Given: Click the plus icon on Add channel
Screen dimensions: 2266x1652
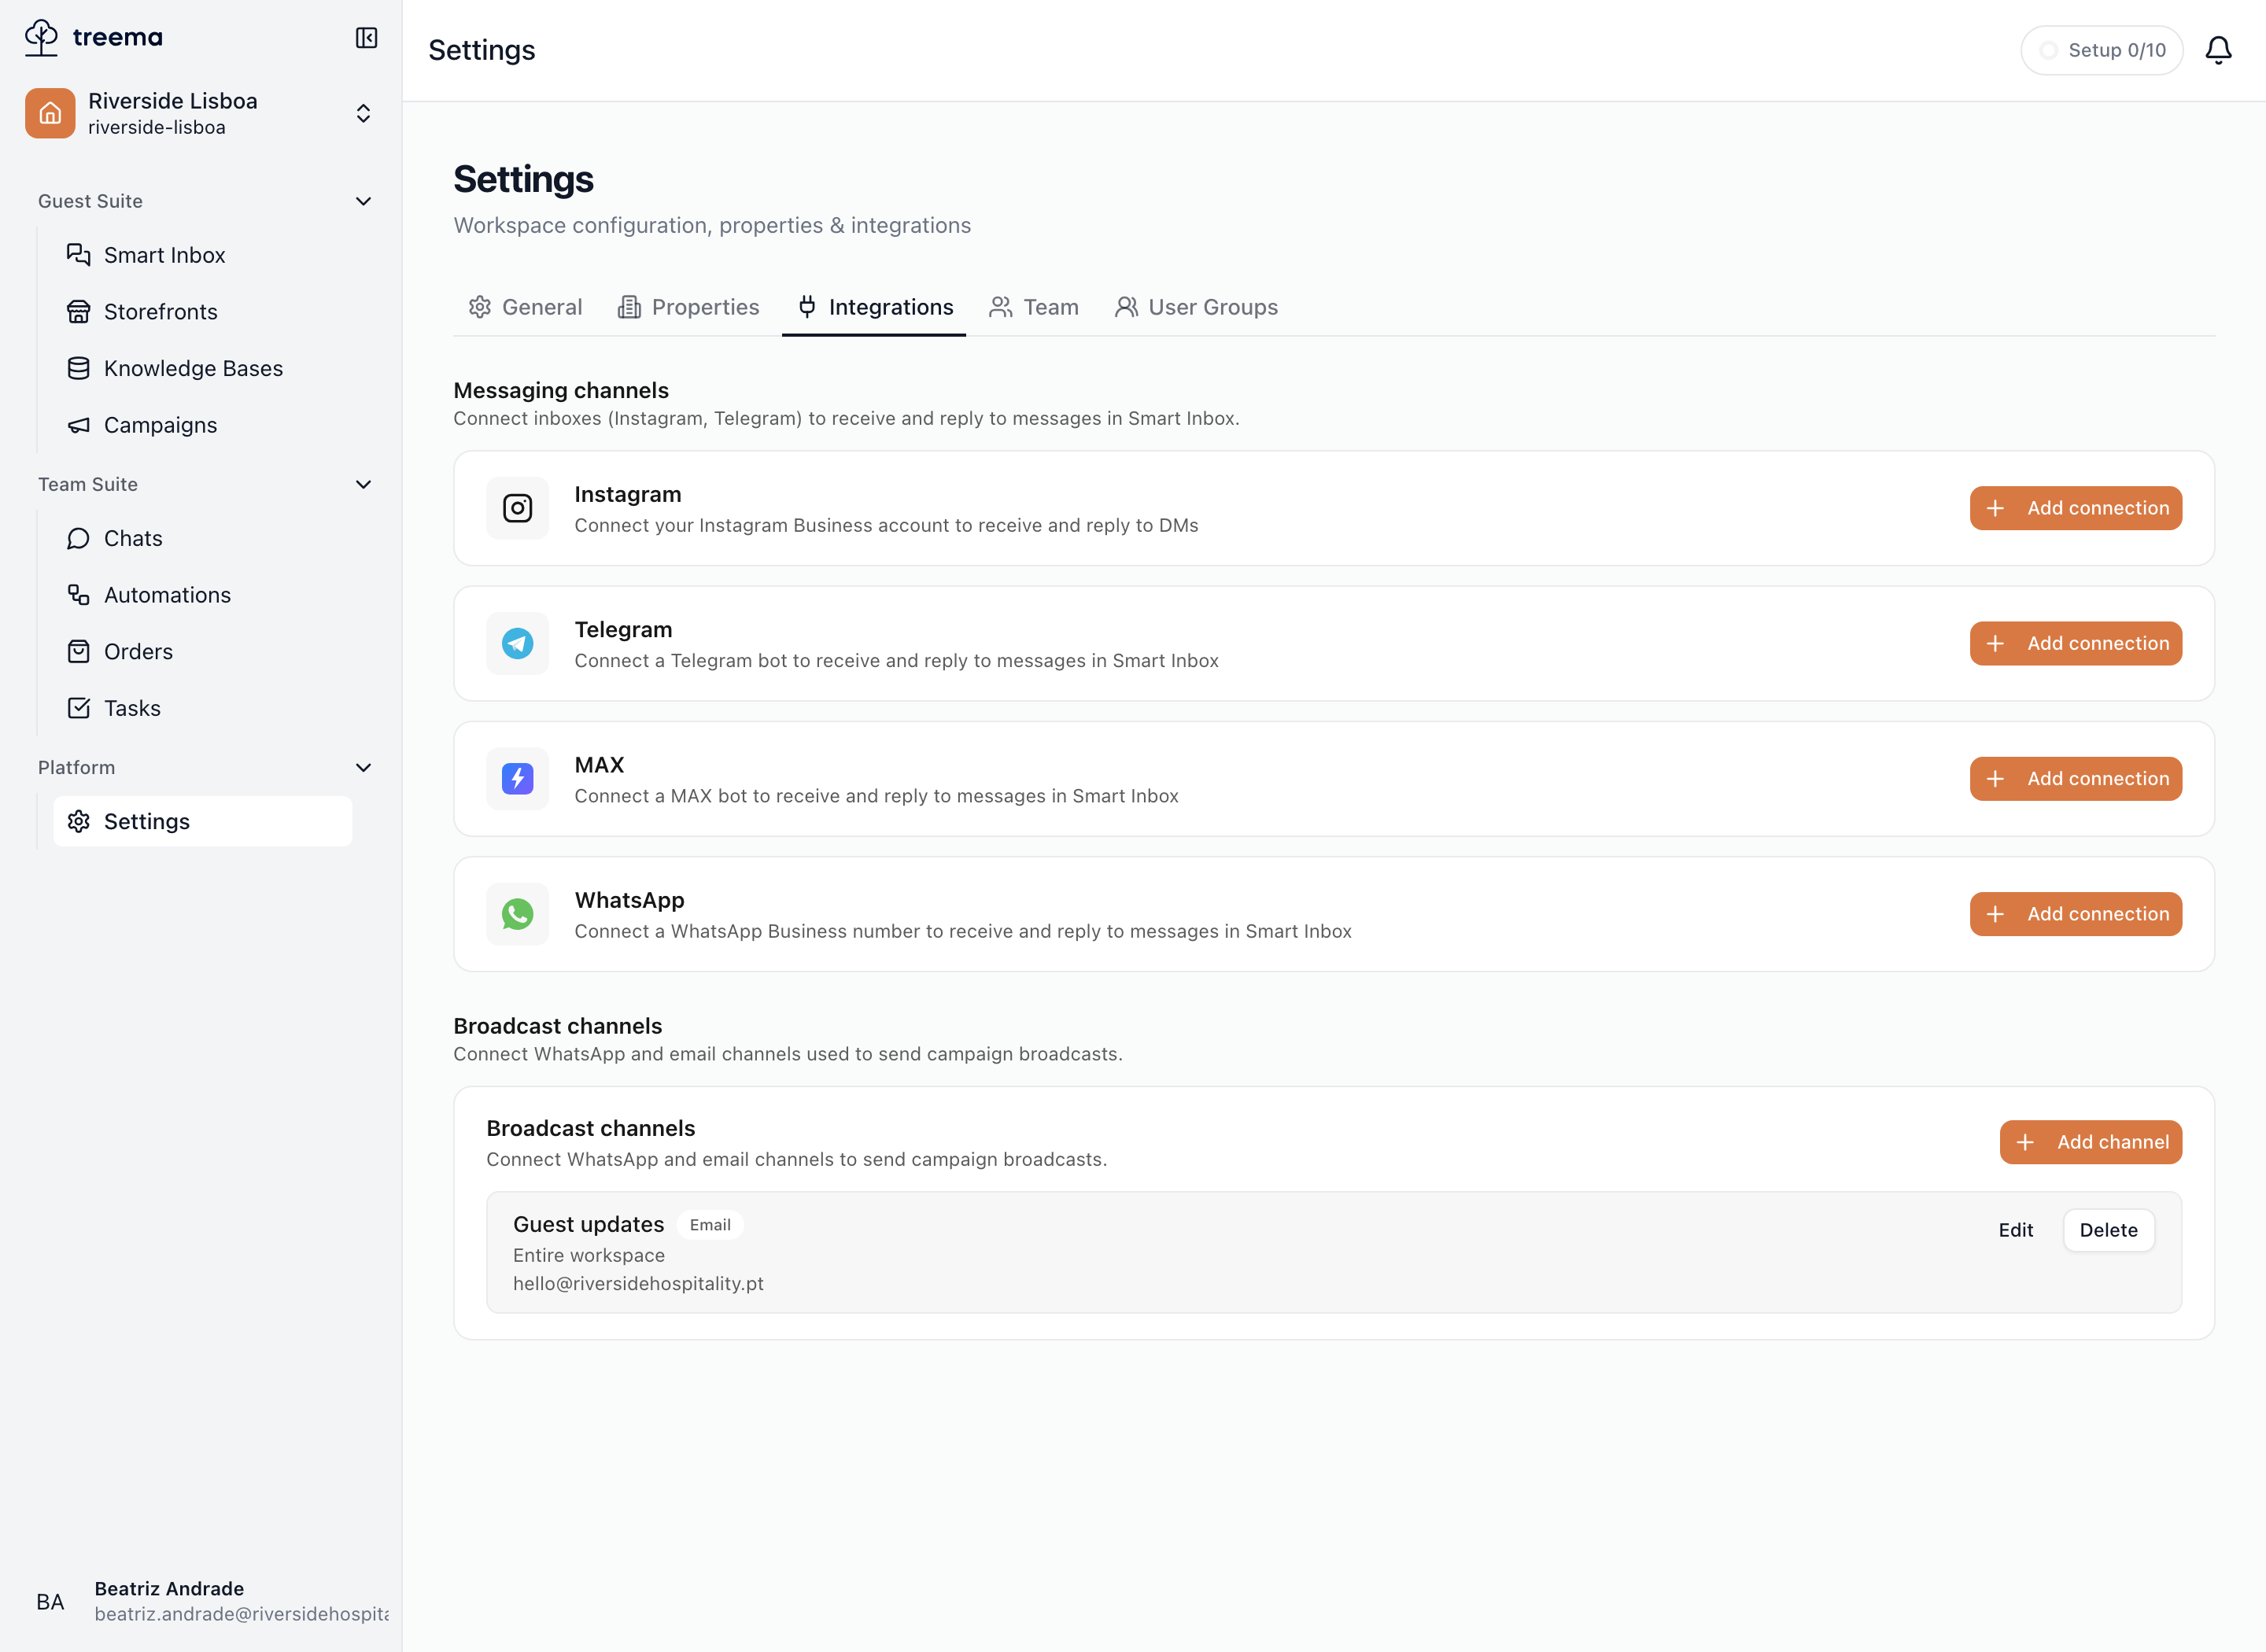Looking at the screenshot, I should coord(2025,1142).
